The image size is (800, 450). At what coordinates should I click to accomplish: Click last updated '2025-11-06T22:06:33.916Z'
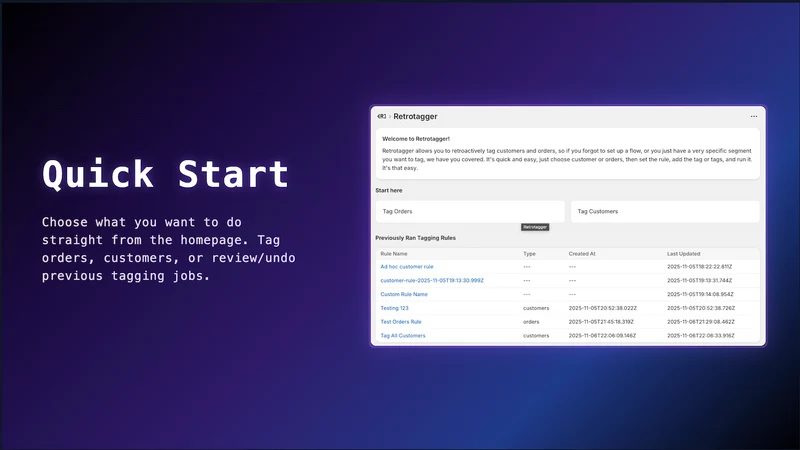click(x=701, y=336)
